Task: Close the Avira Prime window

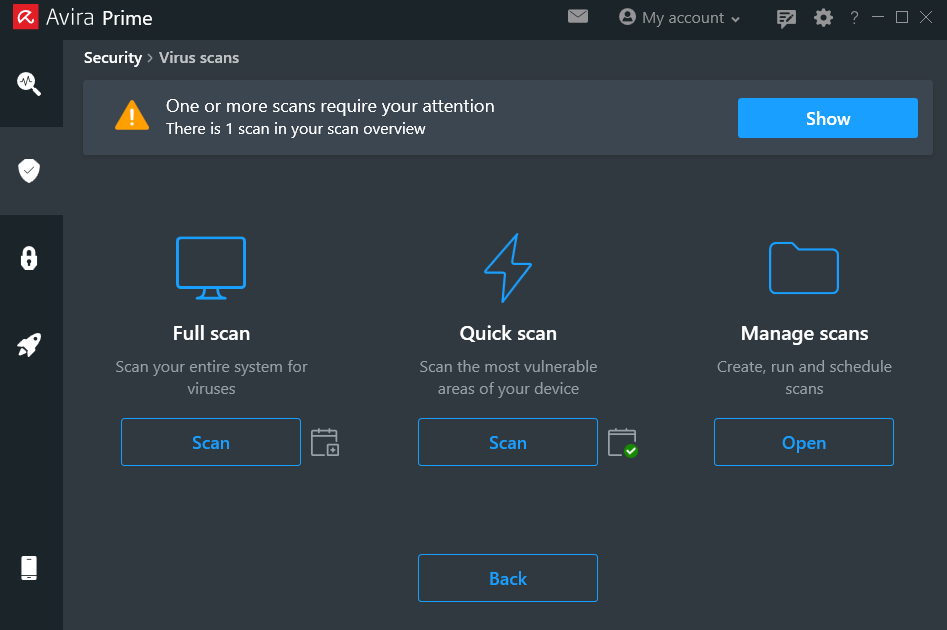Action: [x=926, y=18]
